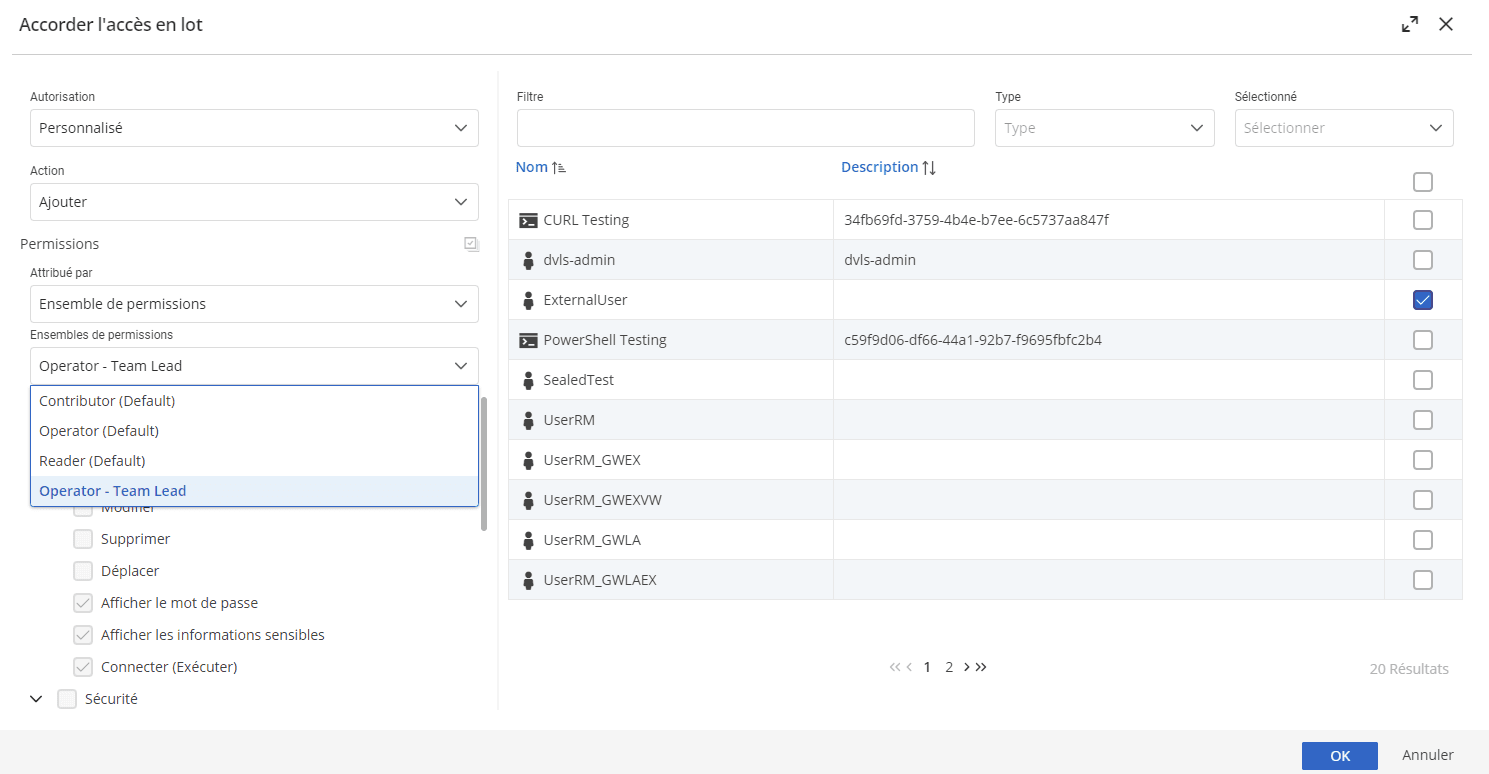Jump to last page arrow
This screenshot has height=774, width=1489.
[981, 667]
